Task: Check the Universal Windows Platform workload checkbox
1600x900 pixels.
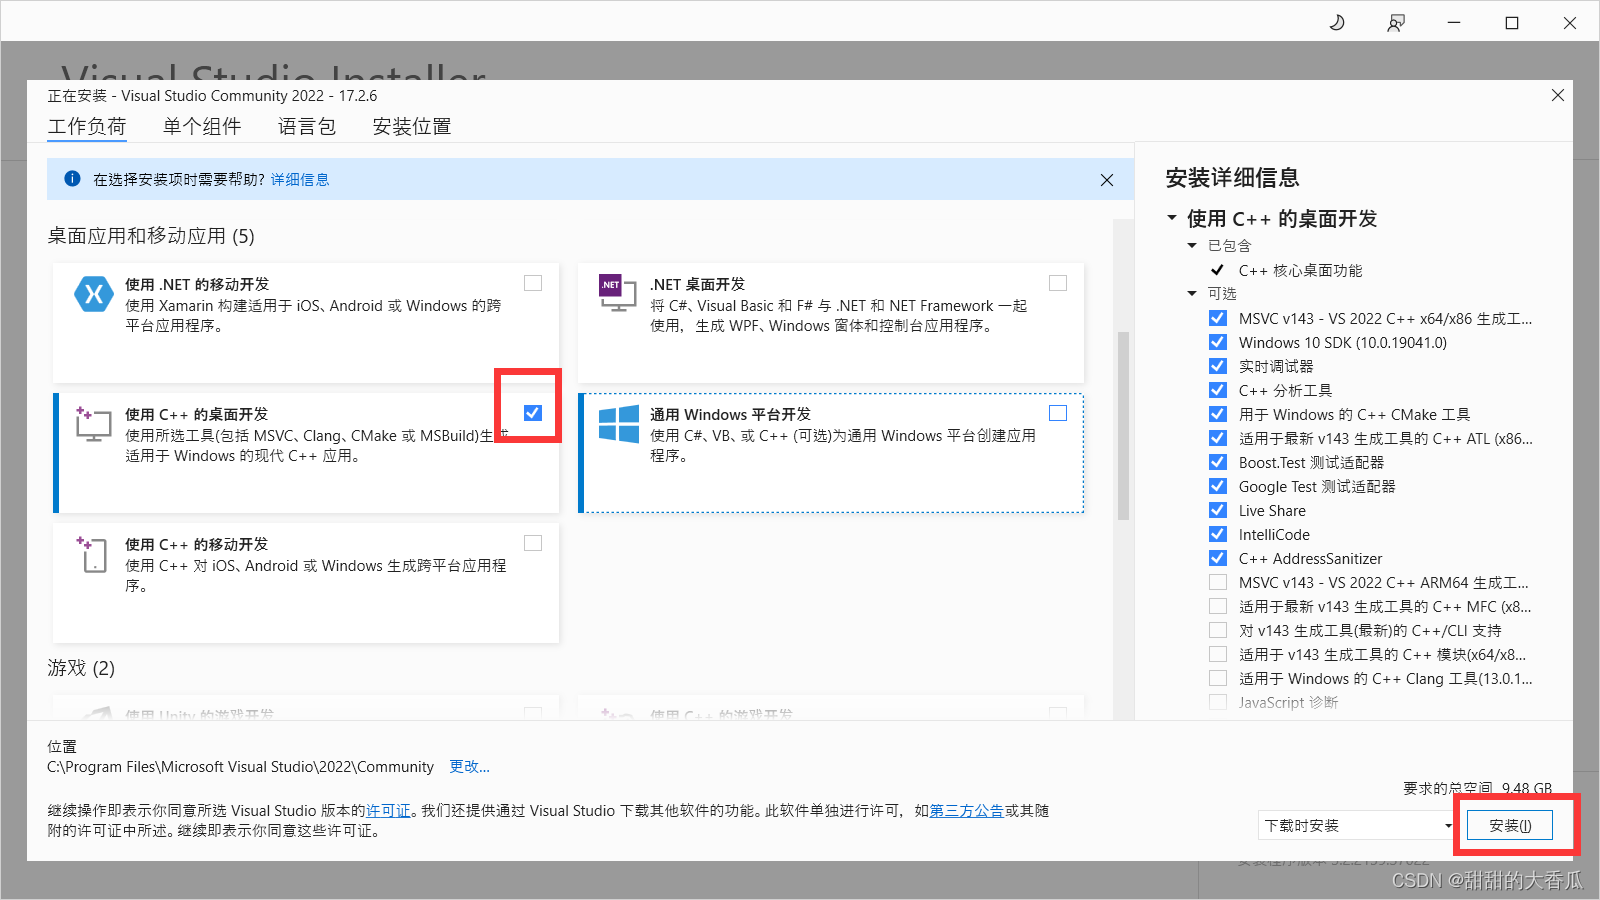Action: (1058, 413)
